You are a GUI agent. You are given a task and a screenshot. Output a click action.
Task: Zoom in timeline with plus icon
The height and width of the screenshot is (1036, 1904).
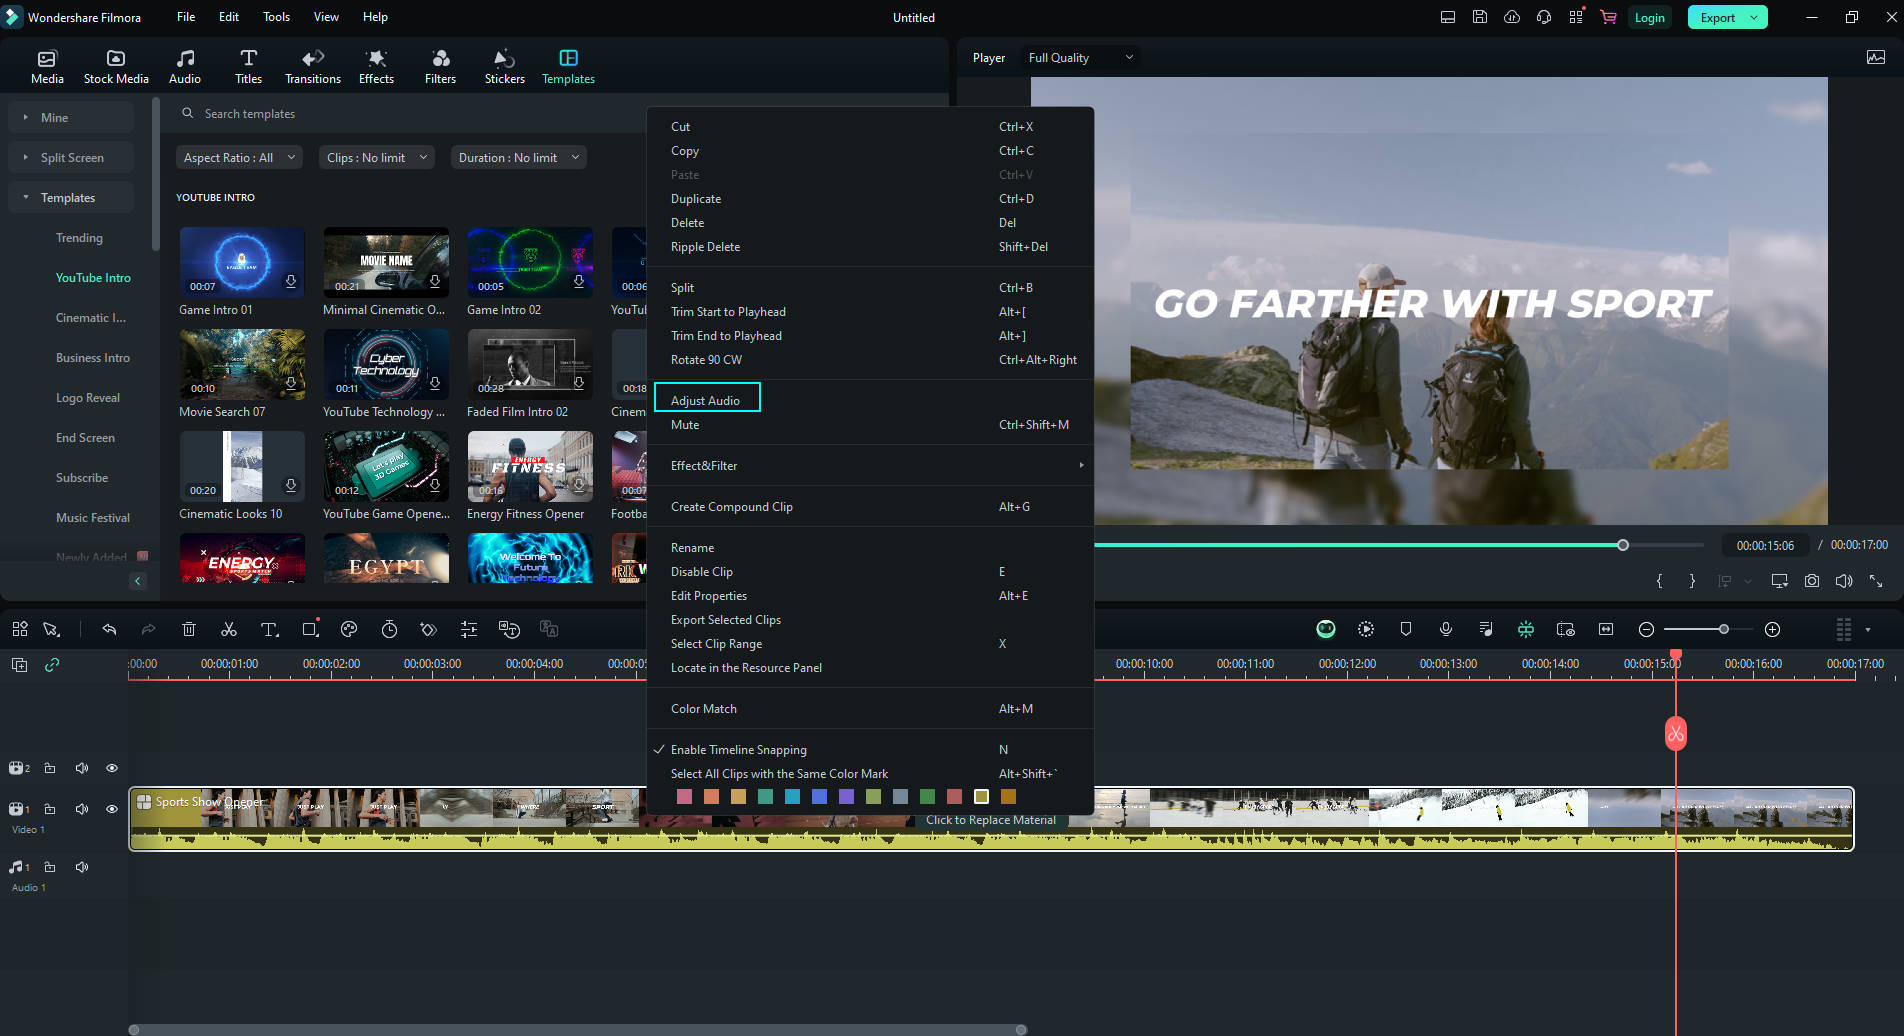click(1773, 629)
